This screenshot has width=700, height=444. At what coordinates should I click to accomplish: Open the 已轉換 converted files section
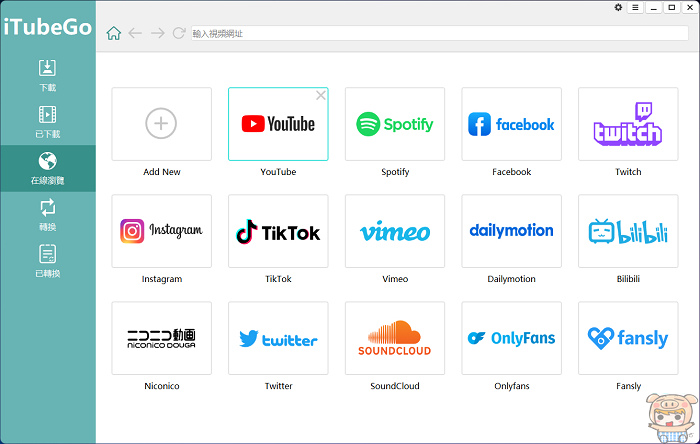47,261
